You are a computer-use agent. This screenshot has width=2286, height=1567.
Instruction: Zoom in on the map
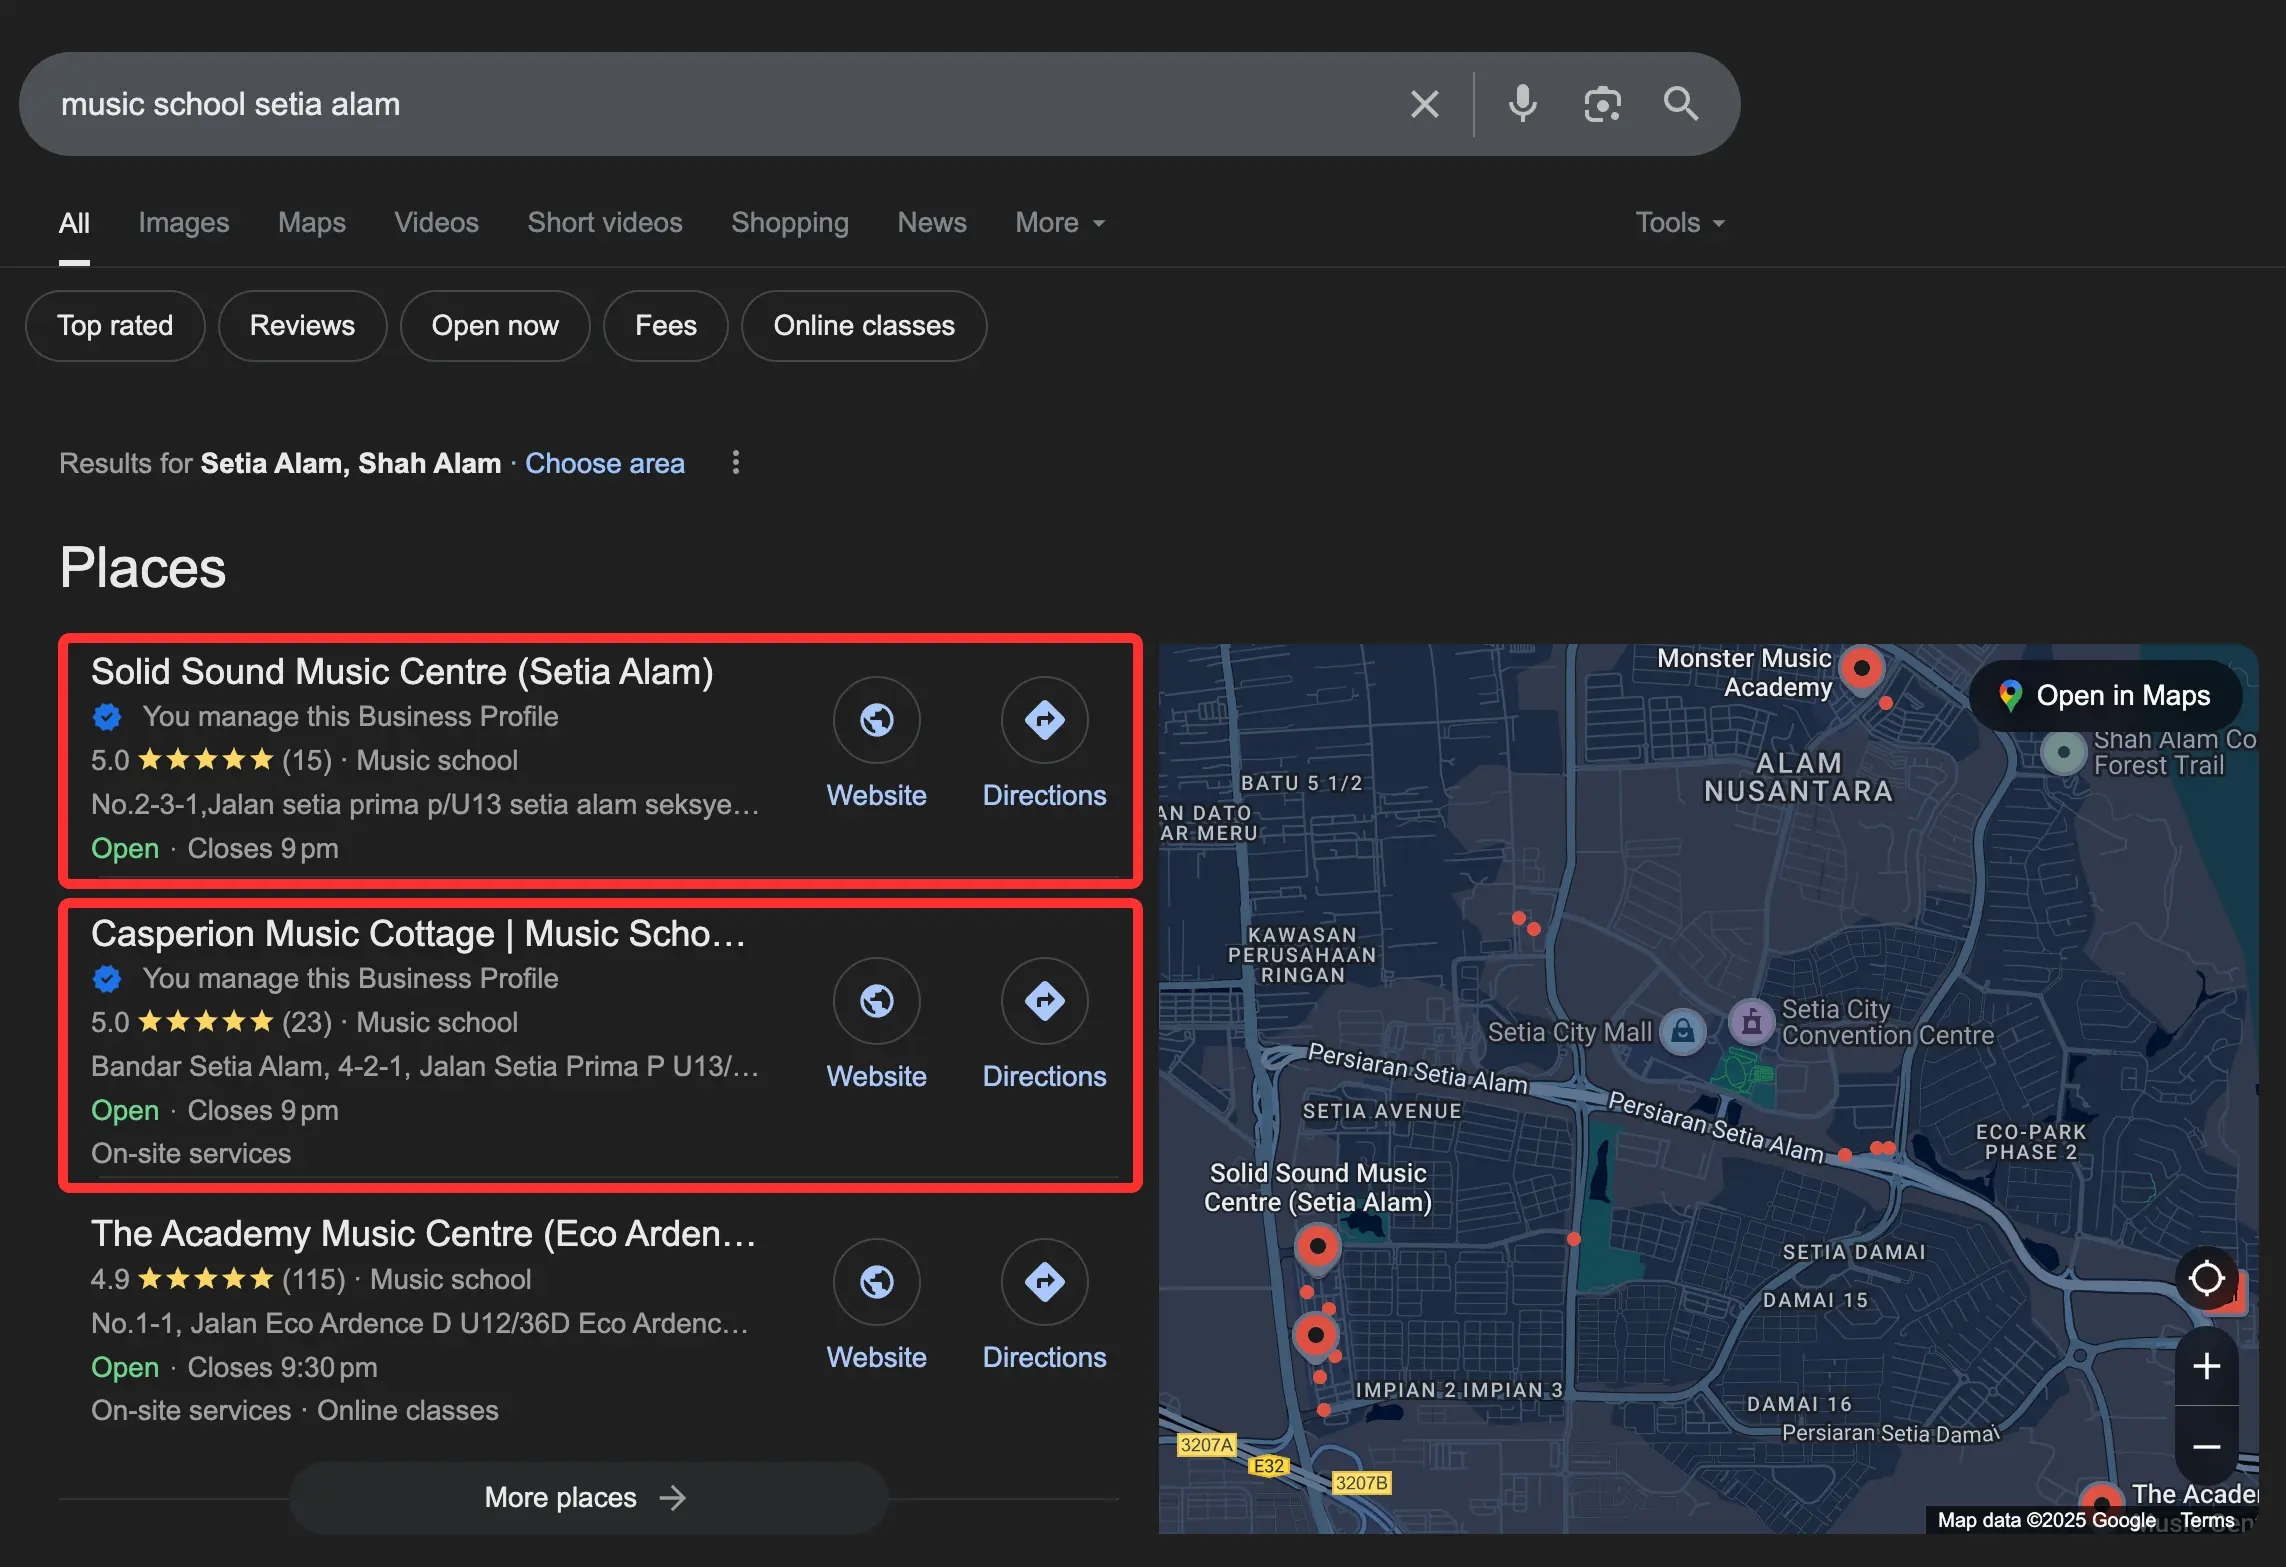tap(2207, 1366)
